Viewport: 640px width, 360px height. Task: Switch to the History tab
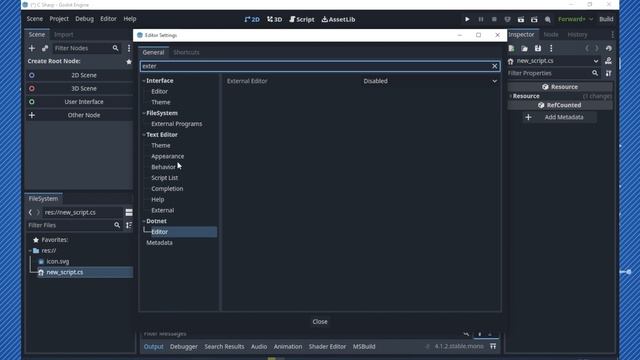(577, 35)
